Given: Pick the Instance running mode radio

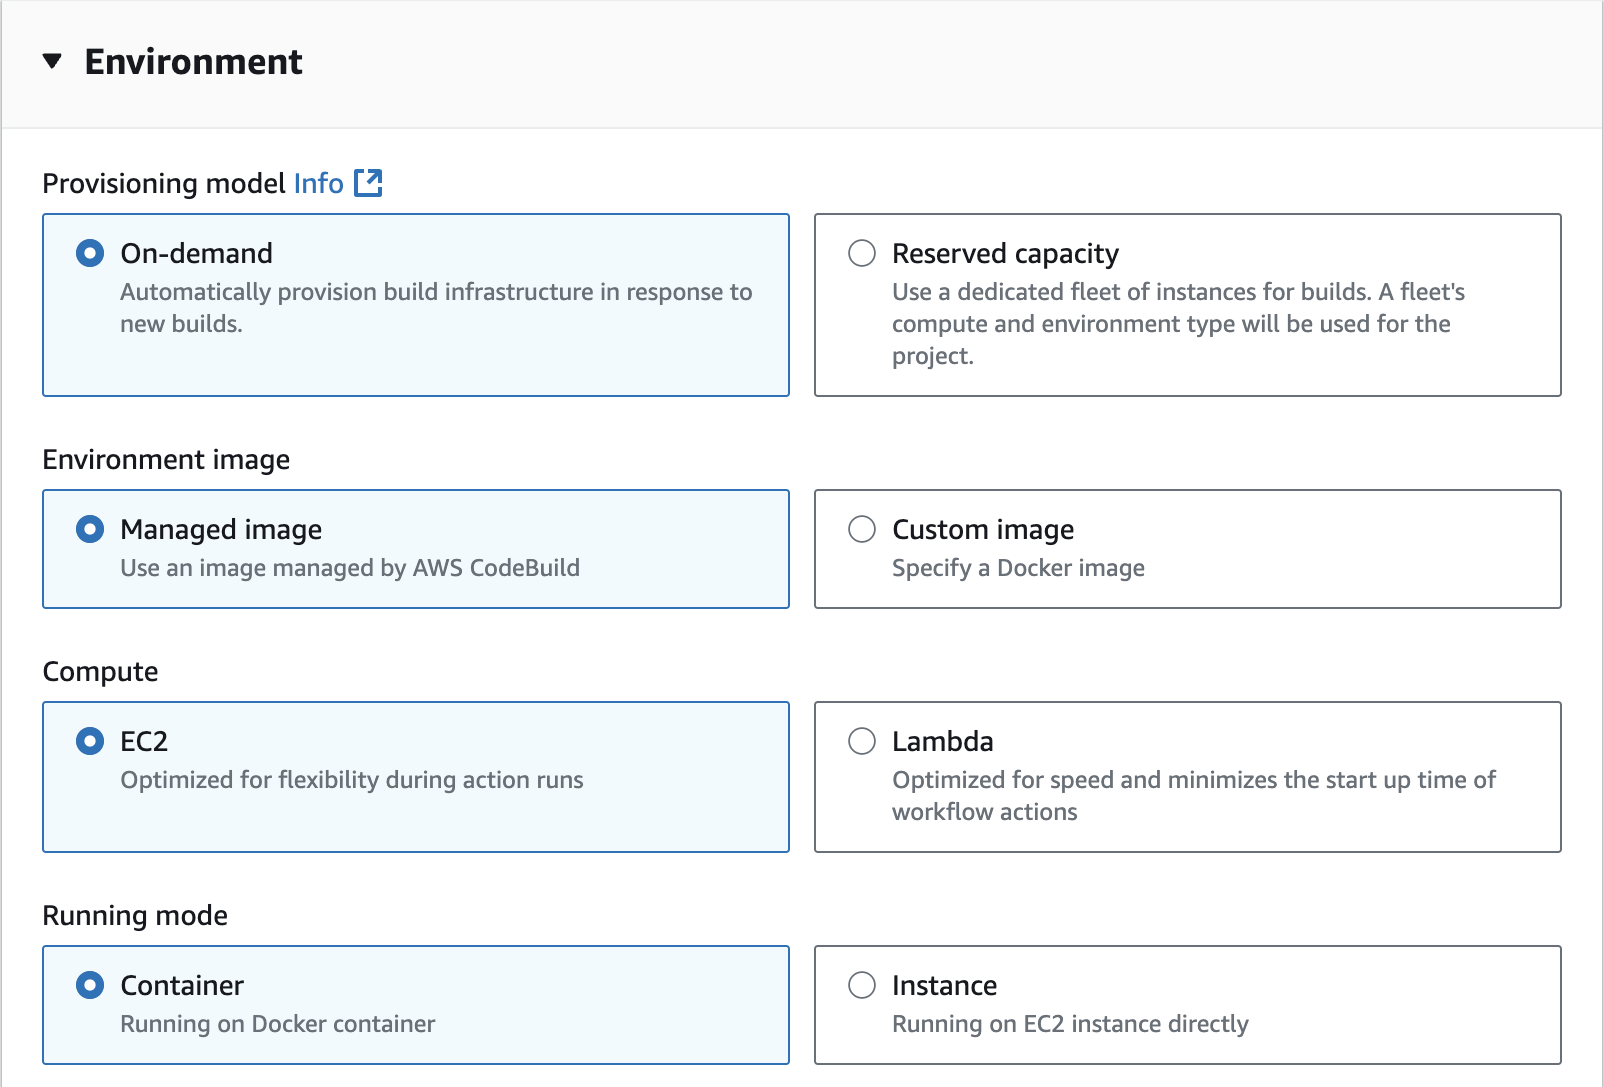Looking at the screenshot, I should (x=862, y=985).
